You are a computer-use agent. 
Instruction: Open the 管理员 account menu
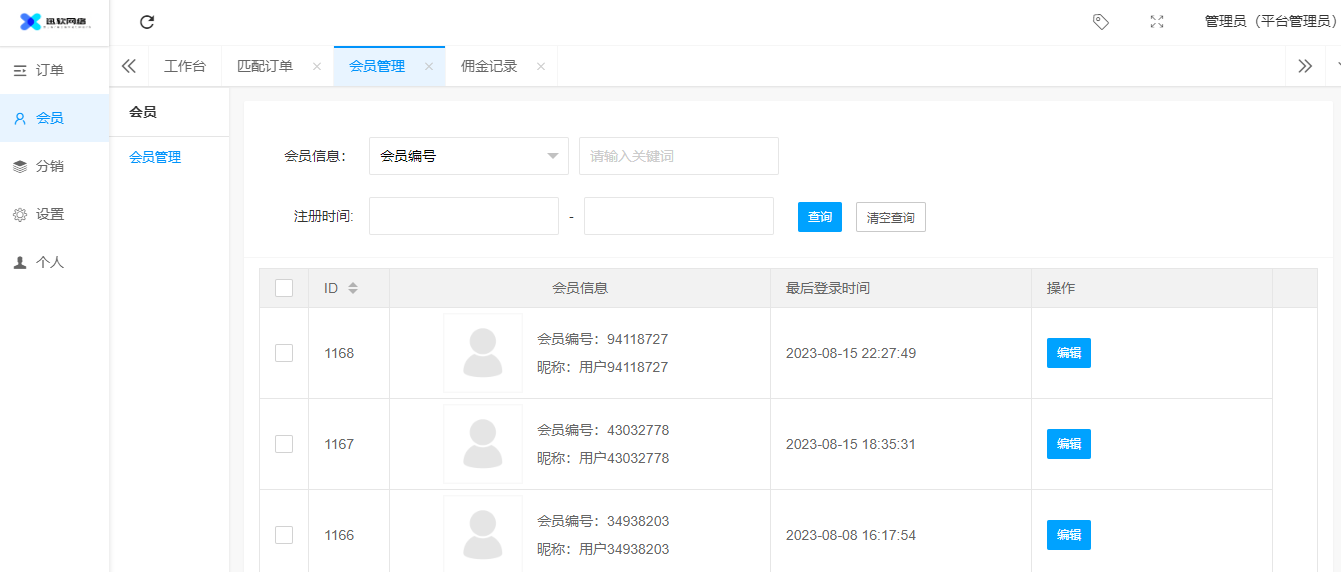point(1270,22)
